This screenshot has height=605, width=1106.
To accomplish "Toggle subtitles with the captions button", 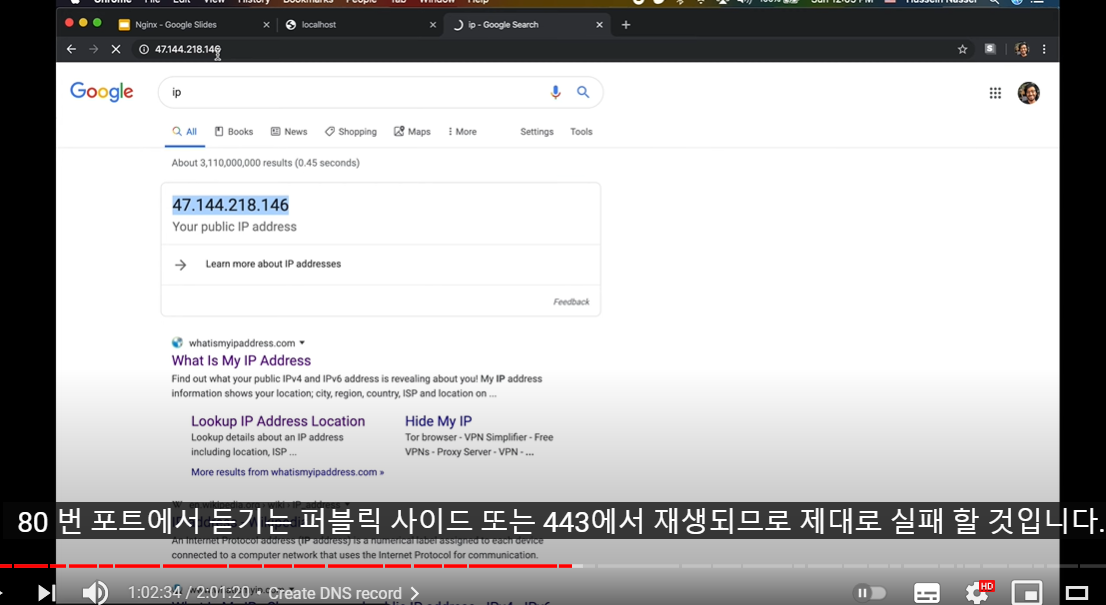I will click(x=926, y=593).
